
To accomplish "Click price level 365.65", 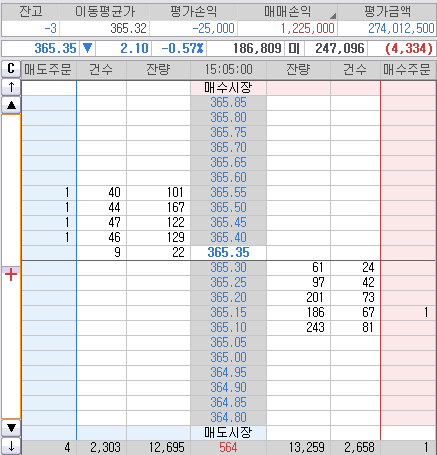I will pyautogui.click(x=228, y=163).
